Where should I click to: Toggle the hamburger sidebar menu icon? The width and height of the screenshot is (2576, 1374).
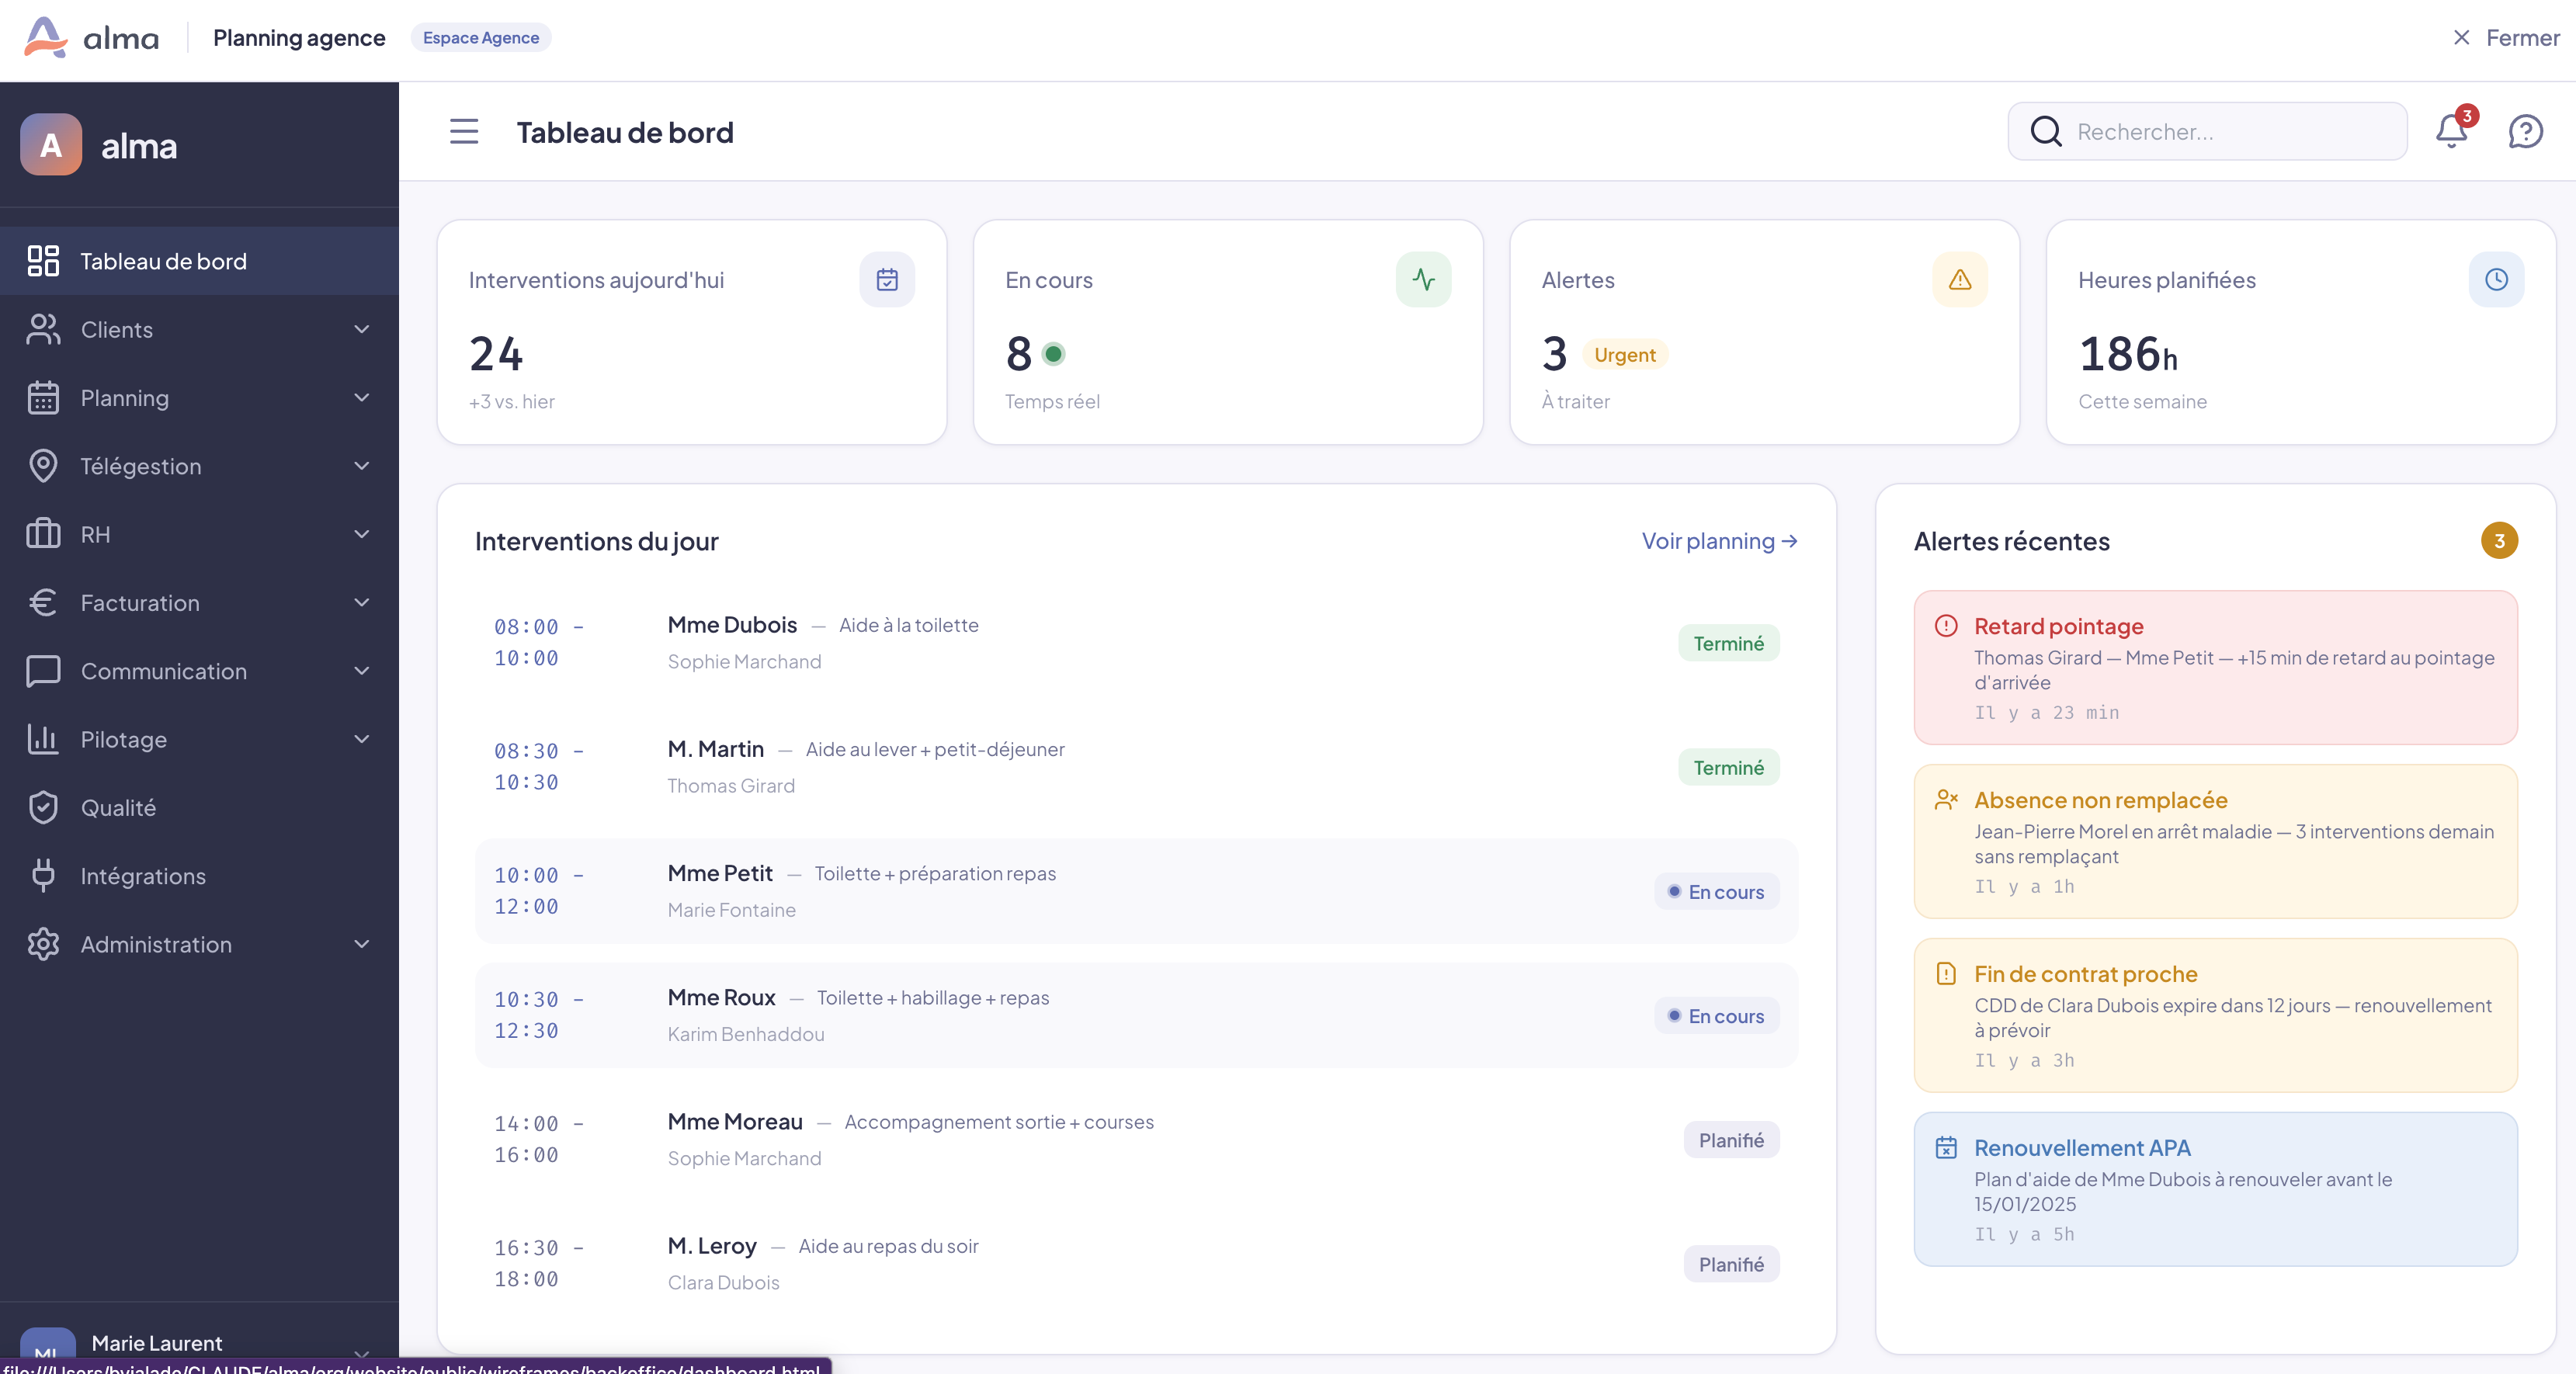tap(464, 131)
